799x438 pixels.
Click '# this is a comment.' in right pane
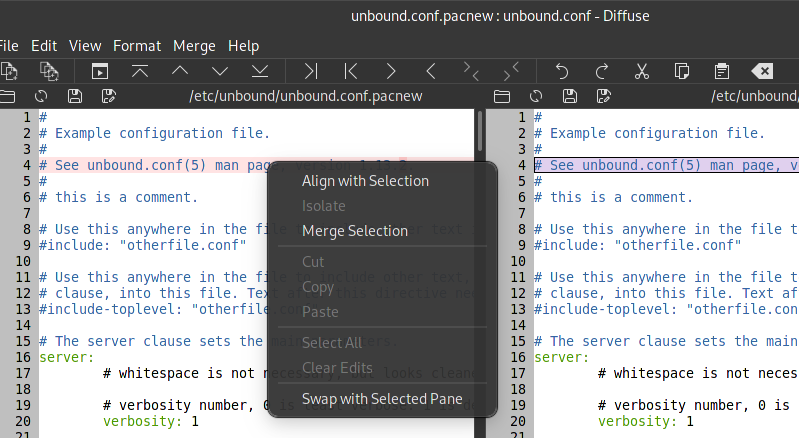tap(614, 197)
